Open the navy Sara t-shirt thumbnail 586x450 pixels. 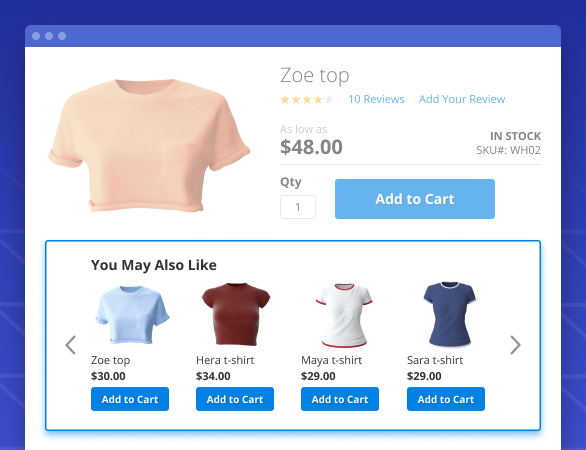click(450, 314)
